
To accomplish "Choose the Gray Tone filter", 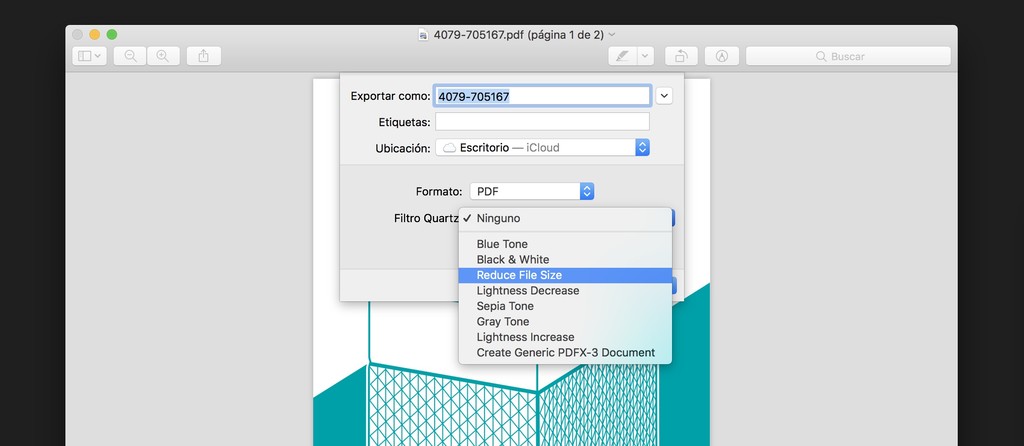I will coord(565,322).
